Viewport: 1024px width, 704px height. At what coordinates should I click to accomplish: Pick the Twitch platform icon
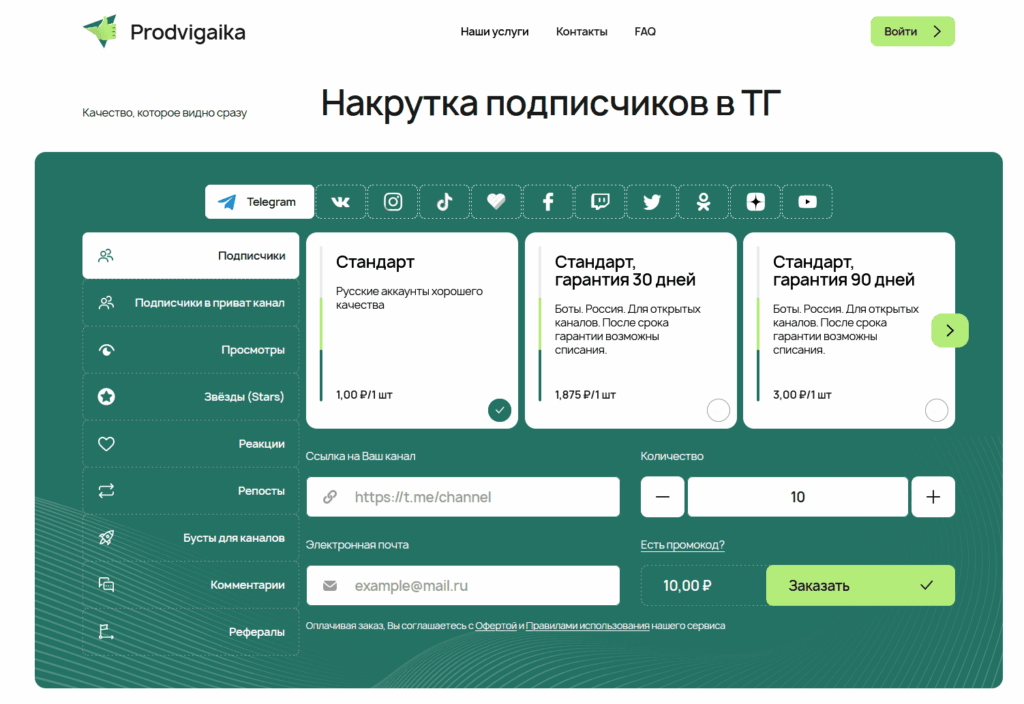click(600, 202)
